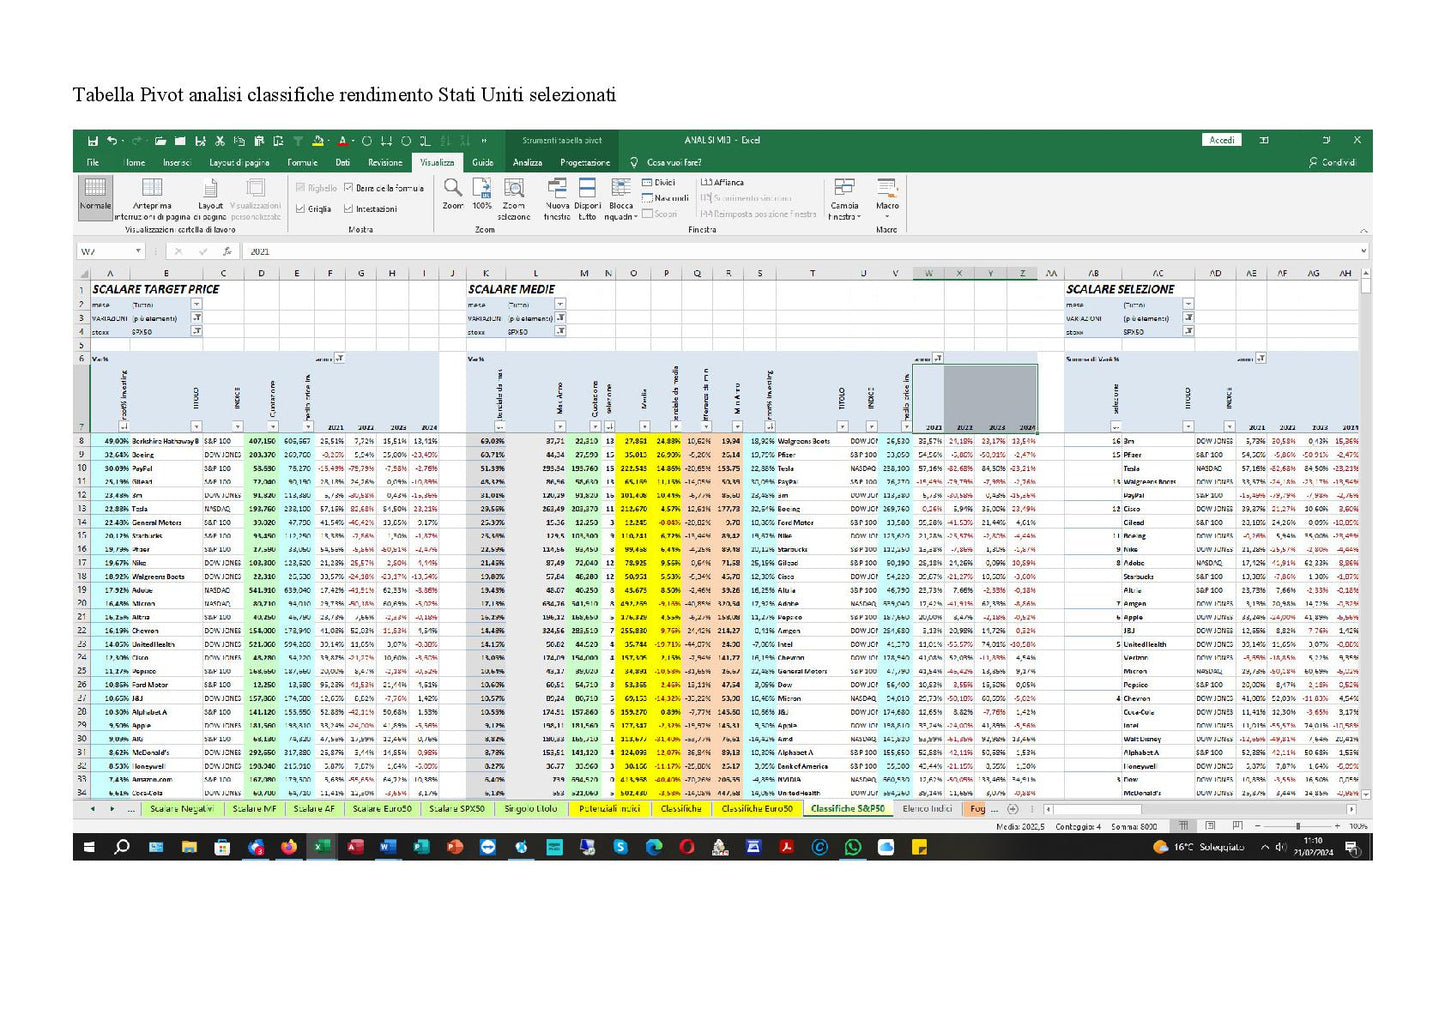Add a new sheet with plus button

coord(1012,809)
